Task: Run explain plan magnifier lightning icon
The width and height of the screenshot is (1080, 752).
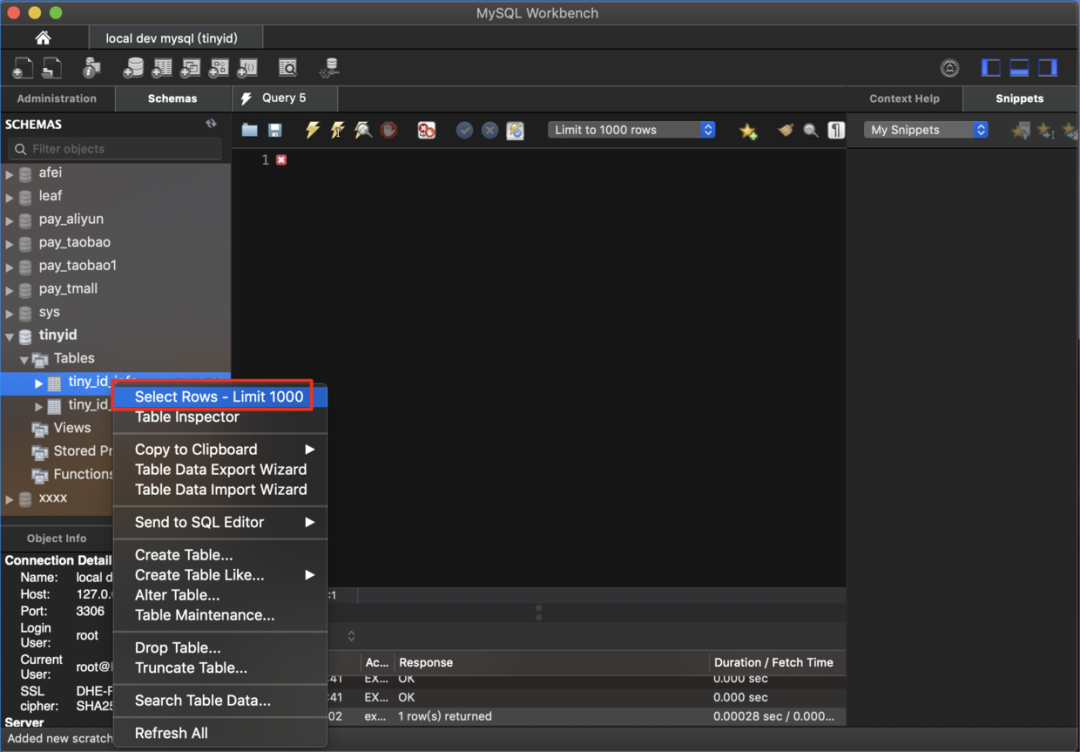Action: 363,129
